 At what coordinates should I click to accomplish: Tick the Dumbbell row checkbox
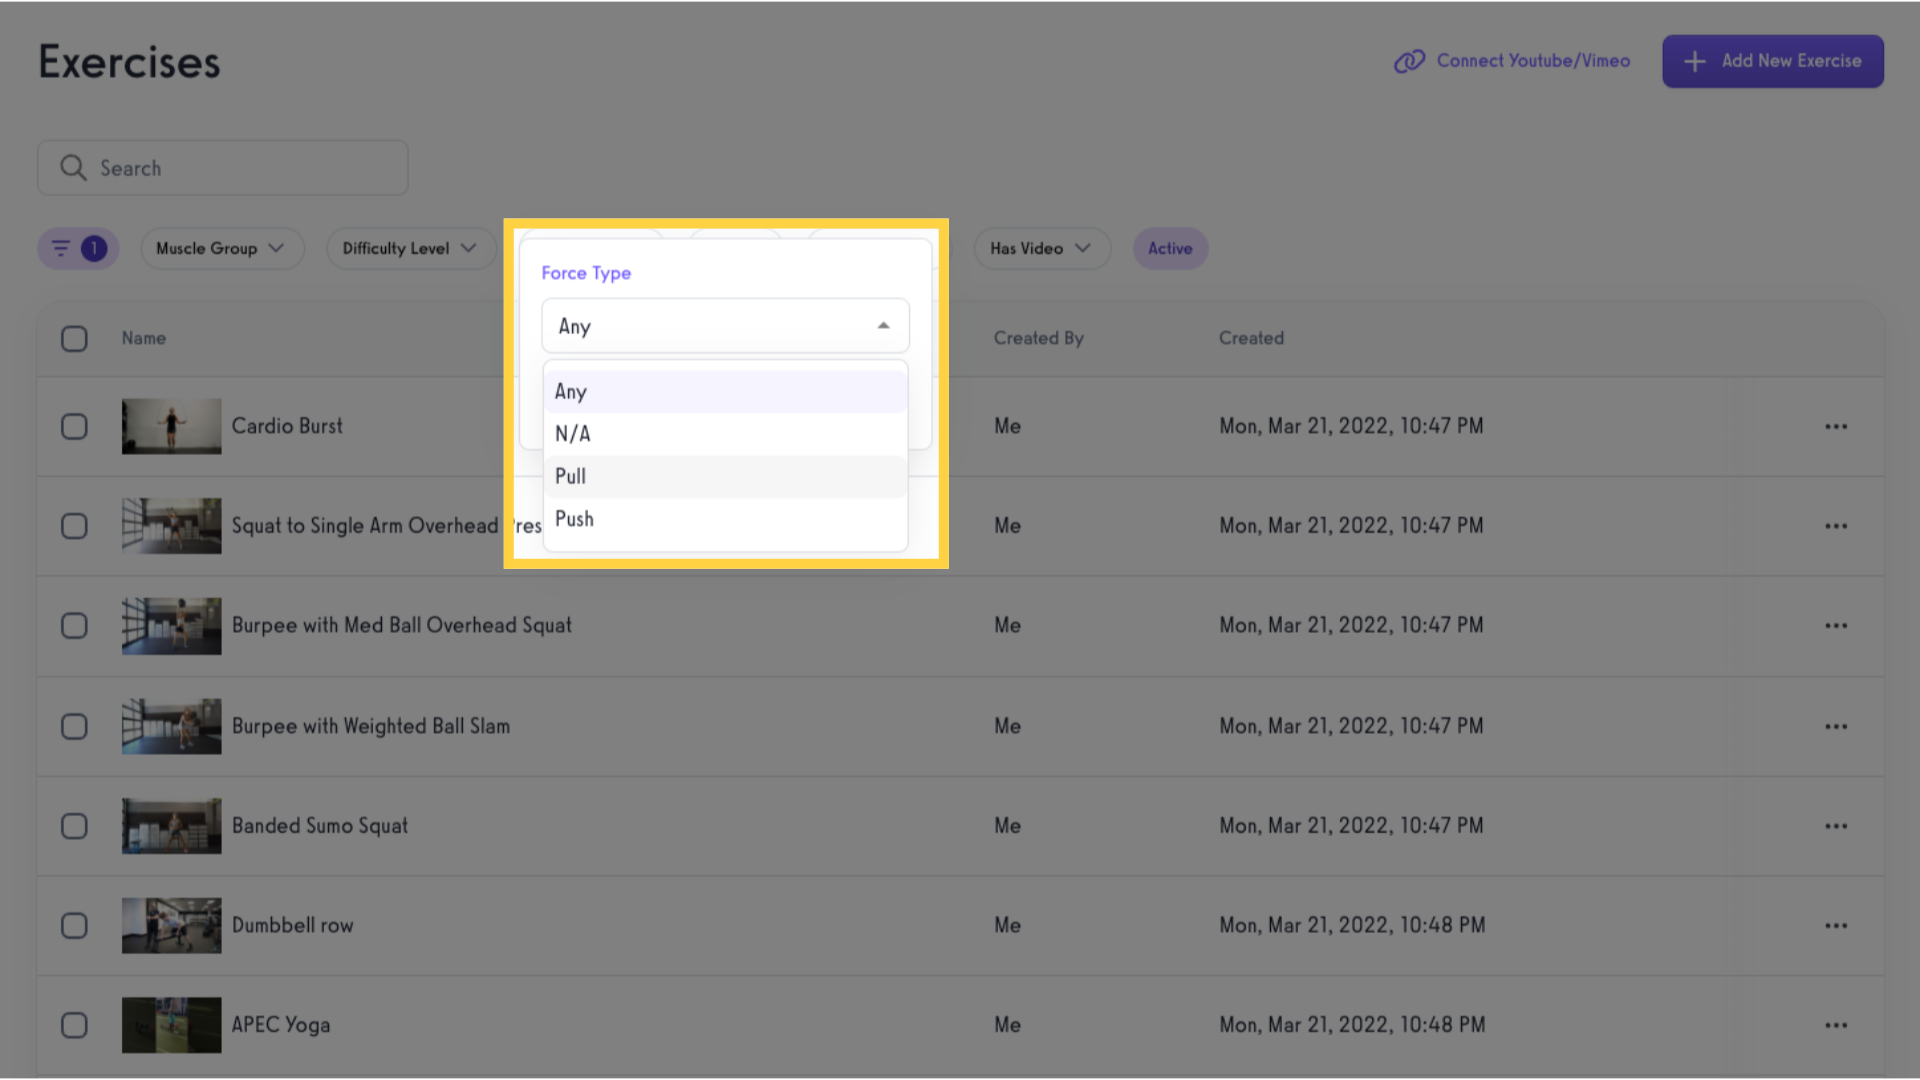coord(74,926)
